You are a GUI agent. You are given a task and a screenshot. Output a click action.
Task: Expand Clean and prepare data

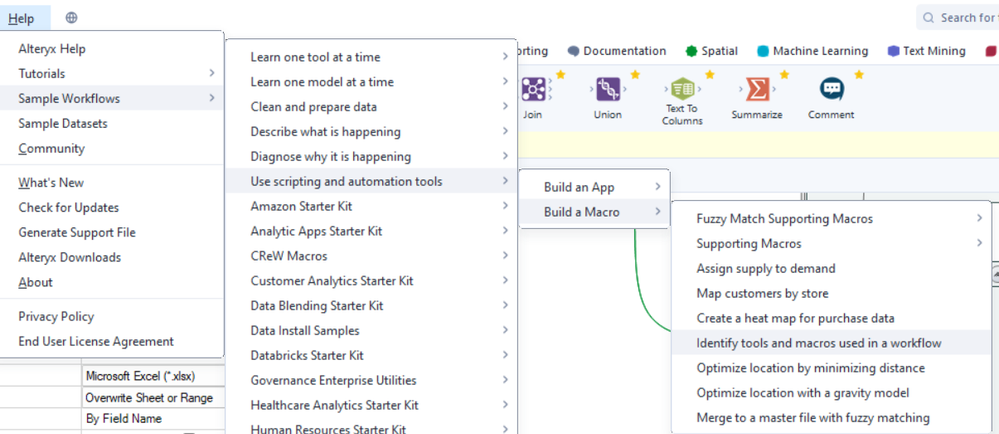[371, 106]
